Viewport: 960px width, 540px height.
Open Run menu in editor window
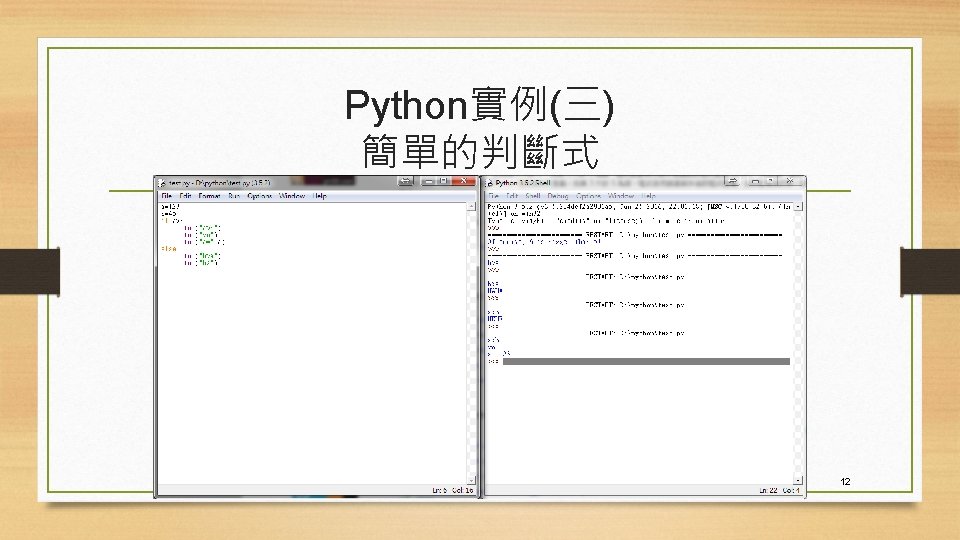point(234,196)
